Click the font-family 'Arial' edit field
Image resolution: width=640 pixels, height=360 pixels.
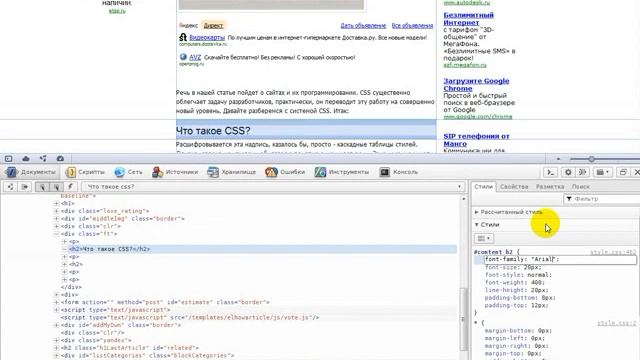560,260
